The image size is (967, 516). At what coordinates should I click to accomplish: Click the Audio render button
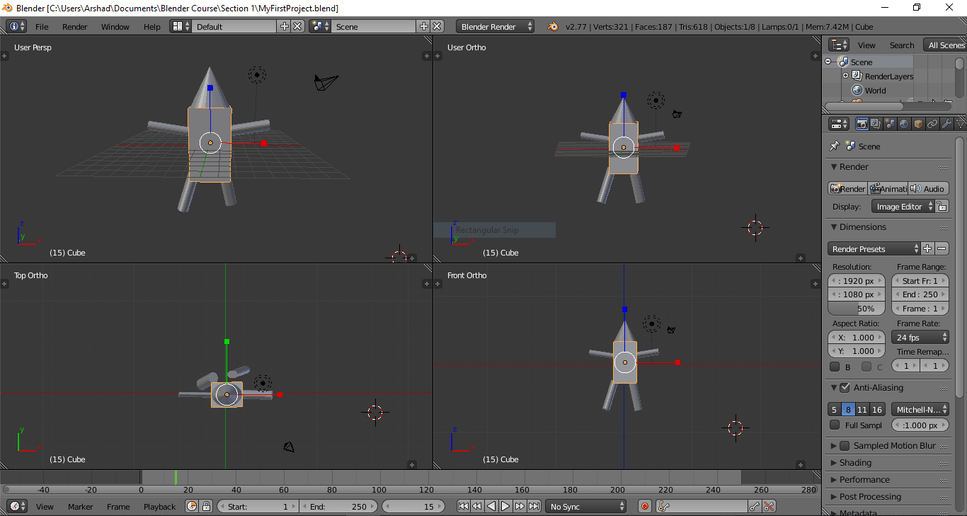click(928, 189)
